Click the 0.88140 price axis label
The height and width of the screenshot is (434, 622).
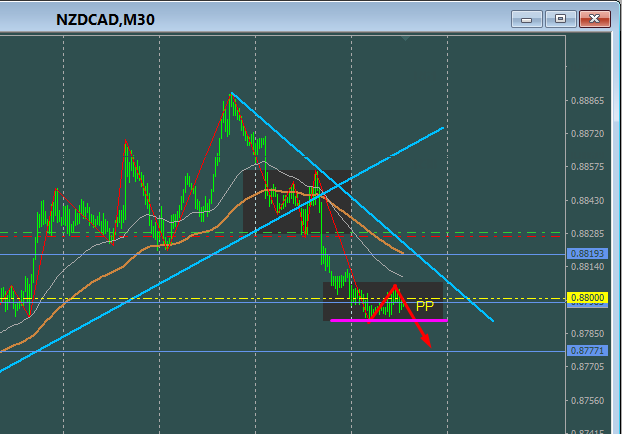coord(587,267)
